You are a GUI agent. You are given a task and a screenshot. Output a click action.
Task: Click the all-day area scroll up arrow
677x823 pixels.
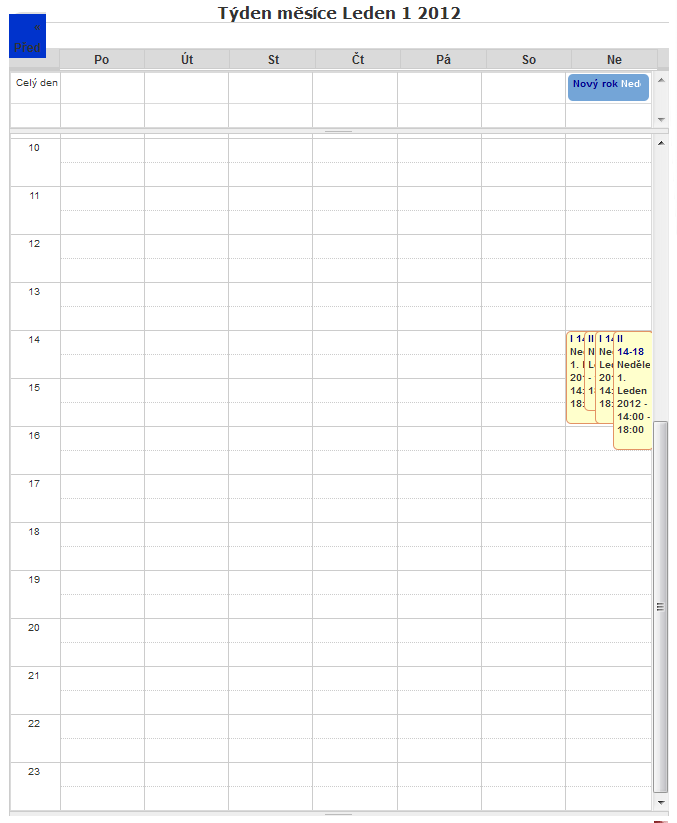(660, 78)
